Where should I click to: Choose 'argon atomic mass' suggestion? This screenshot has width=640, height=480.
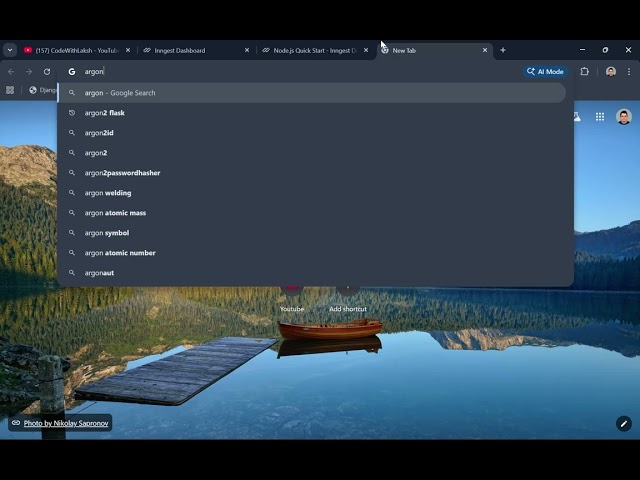tap(312, 213)
